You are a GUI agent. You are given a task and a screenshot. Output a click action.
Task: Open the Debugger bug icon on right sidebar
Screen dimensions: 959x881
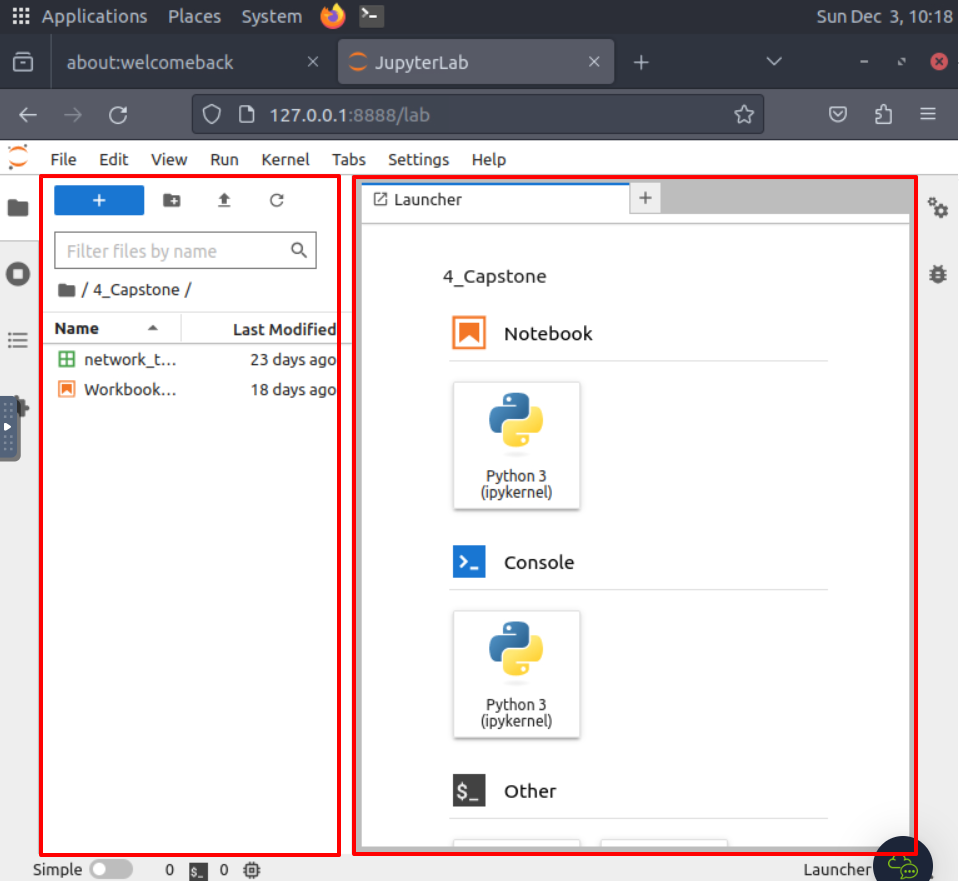[x=938, y=274]
